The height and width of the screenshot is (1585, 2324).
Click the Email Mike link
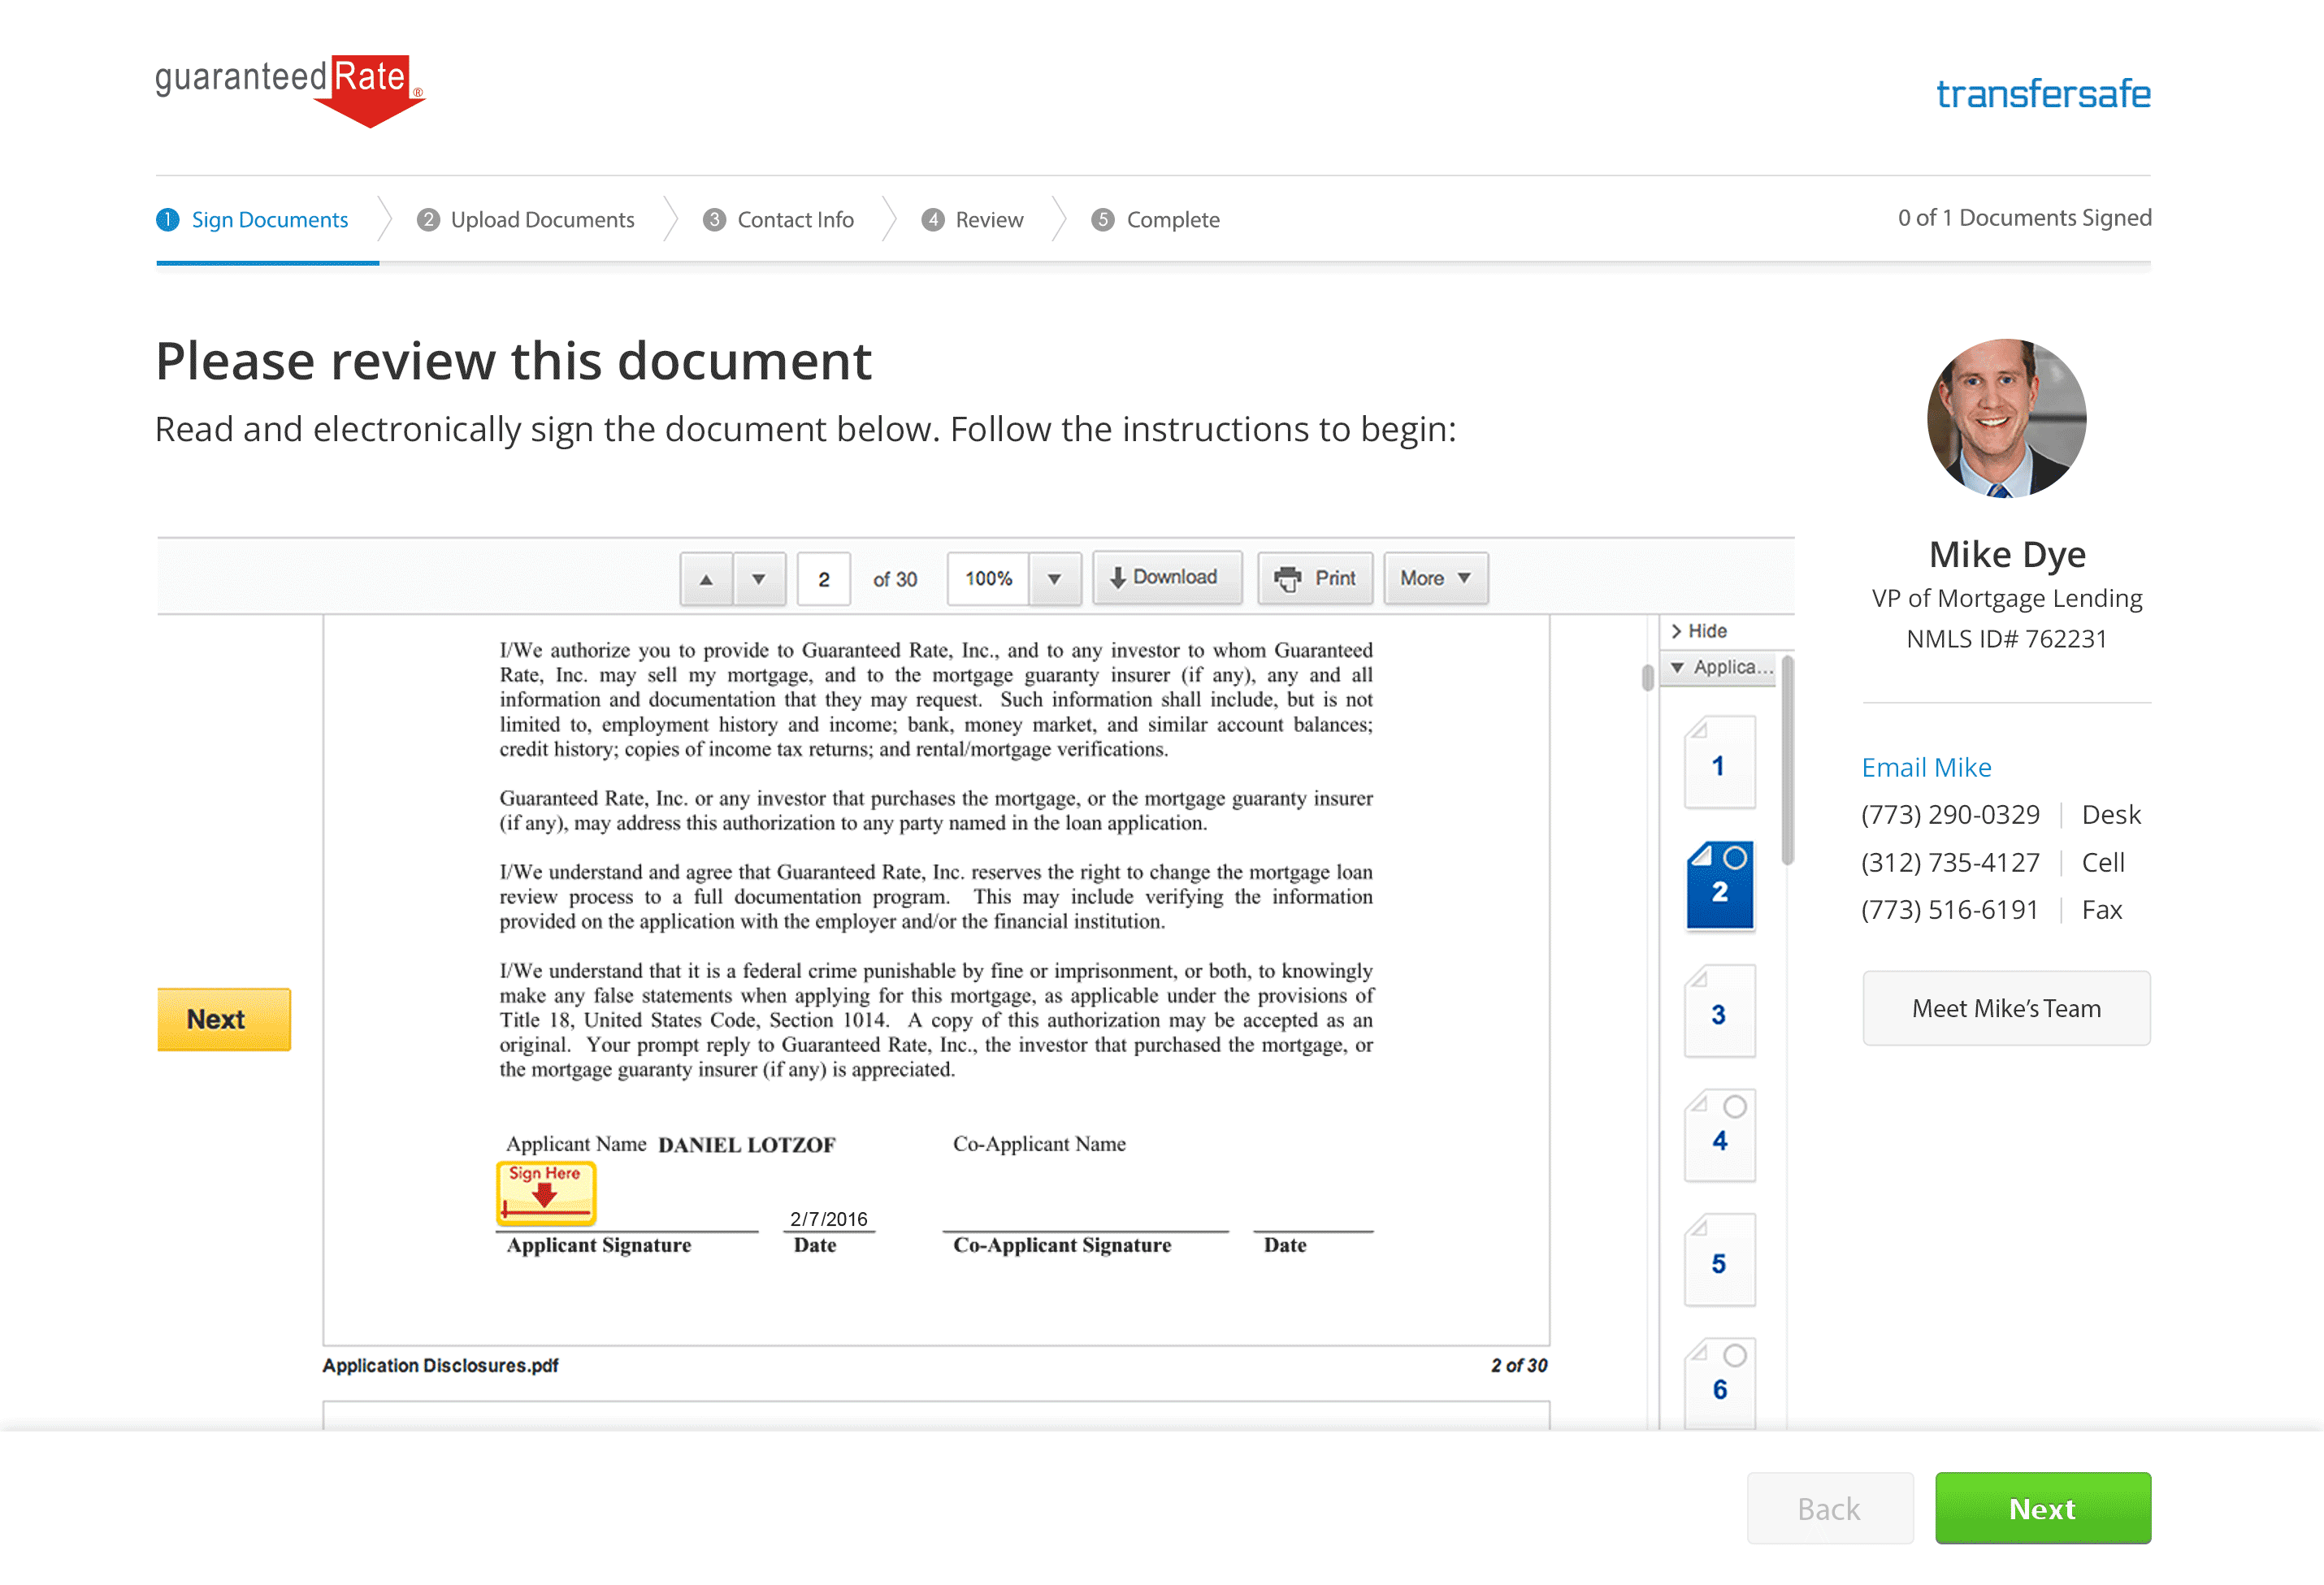(1926, 767)
